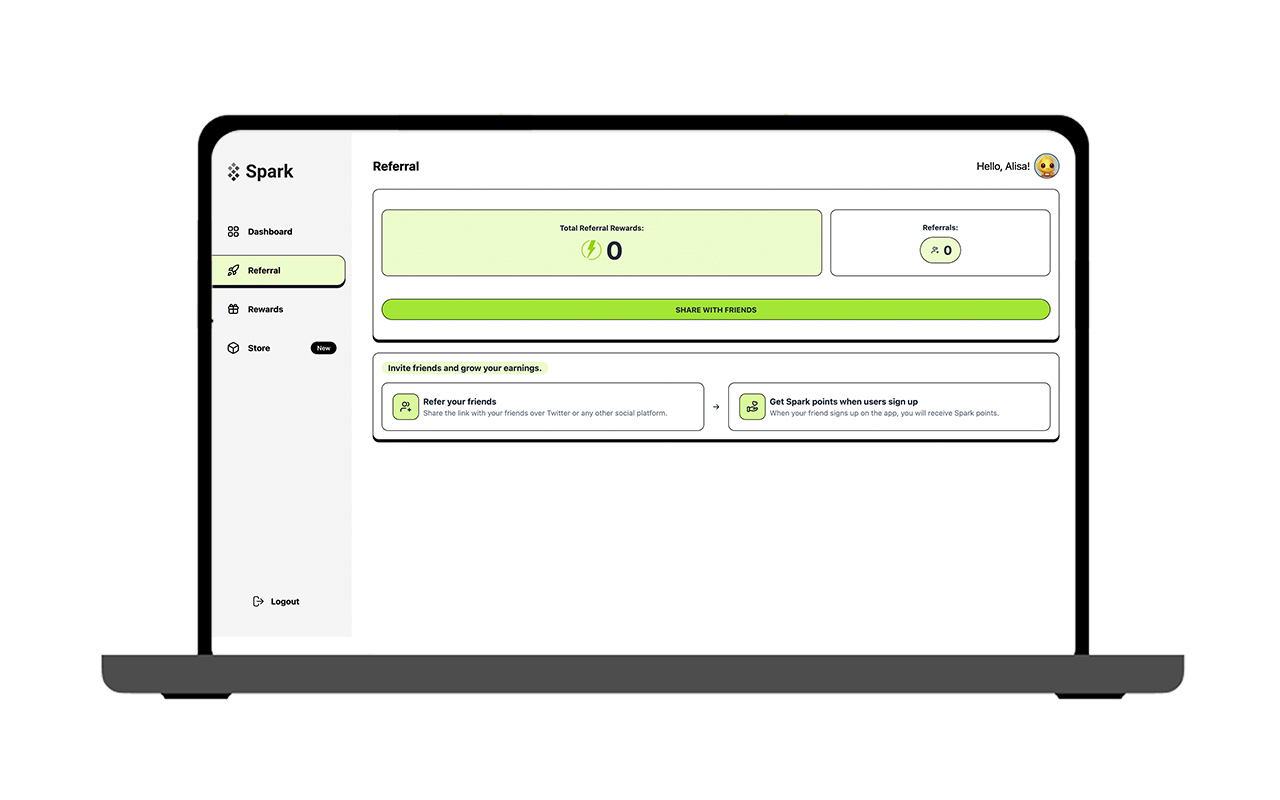Click the Store icon in the sidebar
1280x800 pixels.
click(233, 347)
